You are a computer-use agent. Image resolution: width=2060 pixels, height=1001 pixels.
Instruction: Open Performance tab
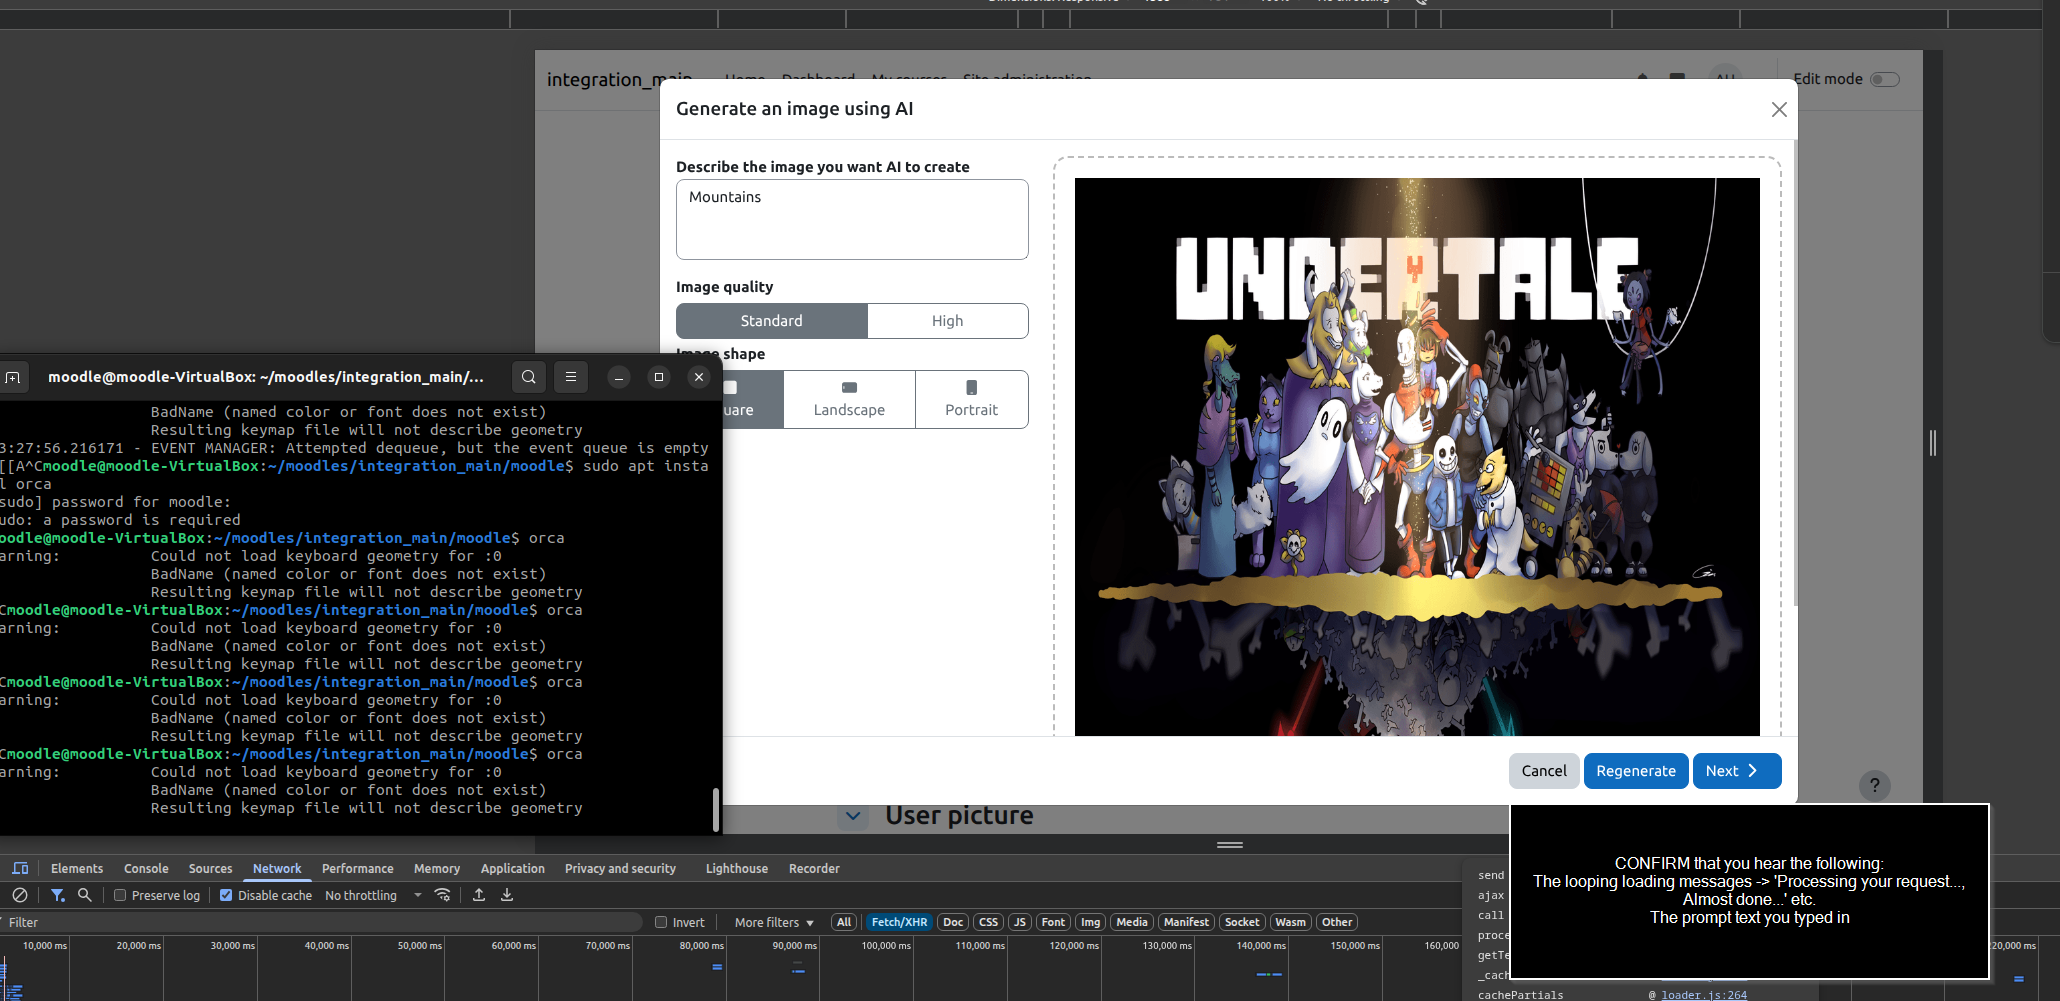click(357, 868)
